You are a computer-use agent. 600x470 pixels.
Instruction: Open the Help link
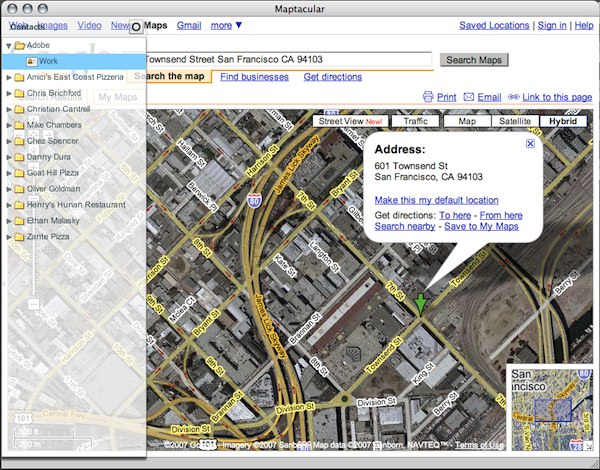coord(584,26)
